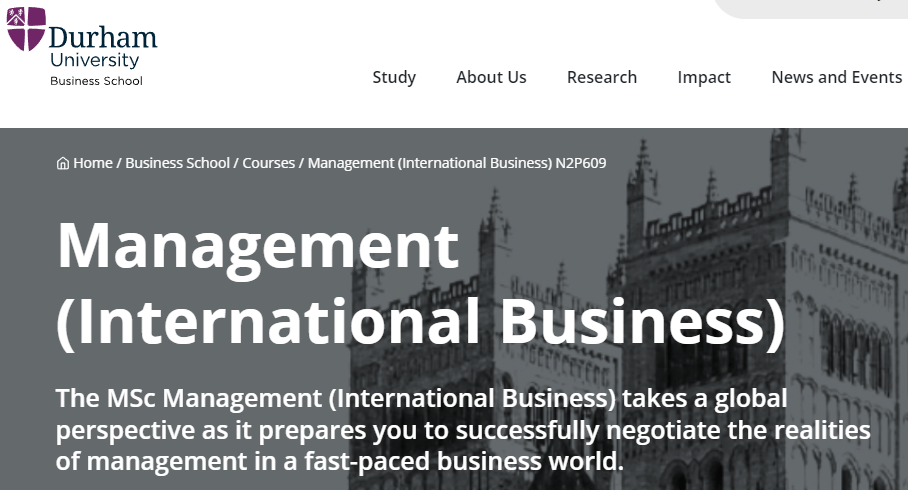Image resolution: width=908 pixels, height=490 pixels.
Task: Click the Durham University Business School logo
Action: (82, 47)
